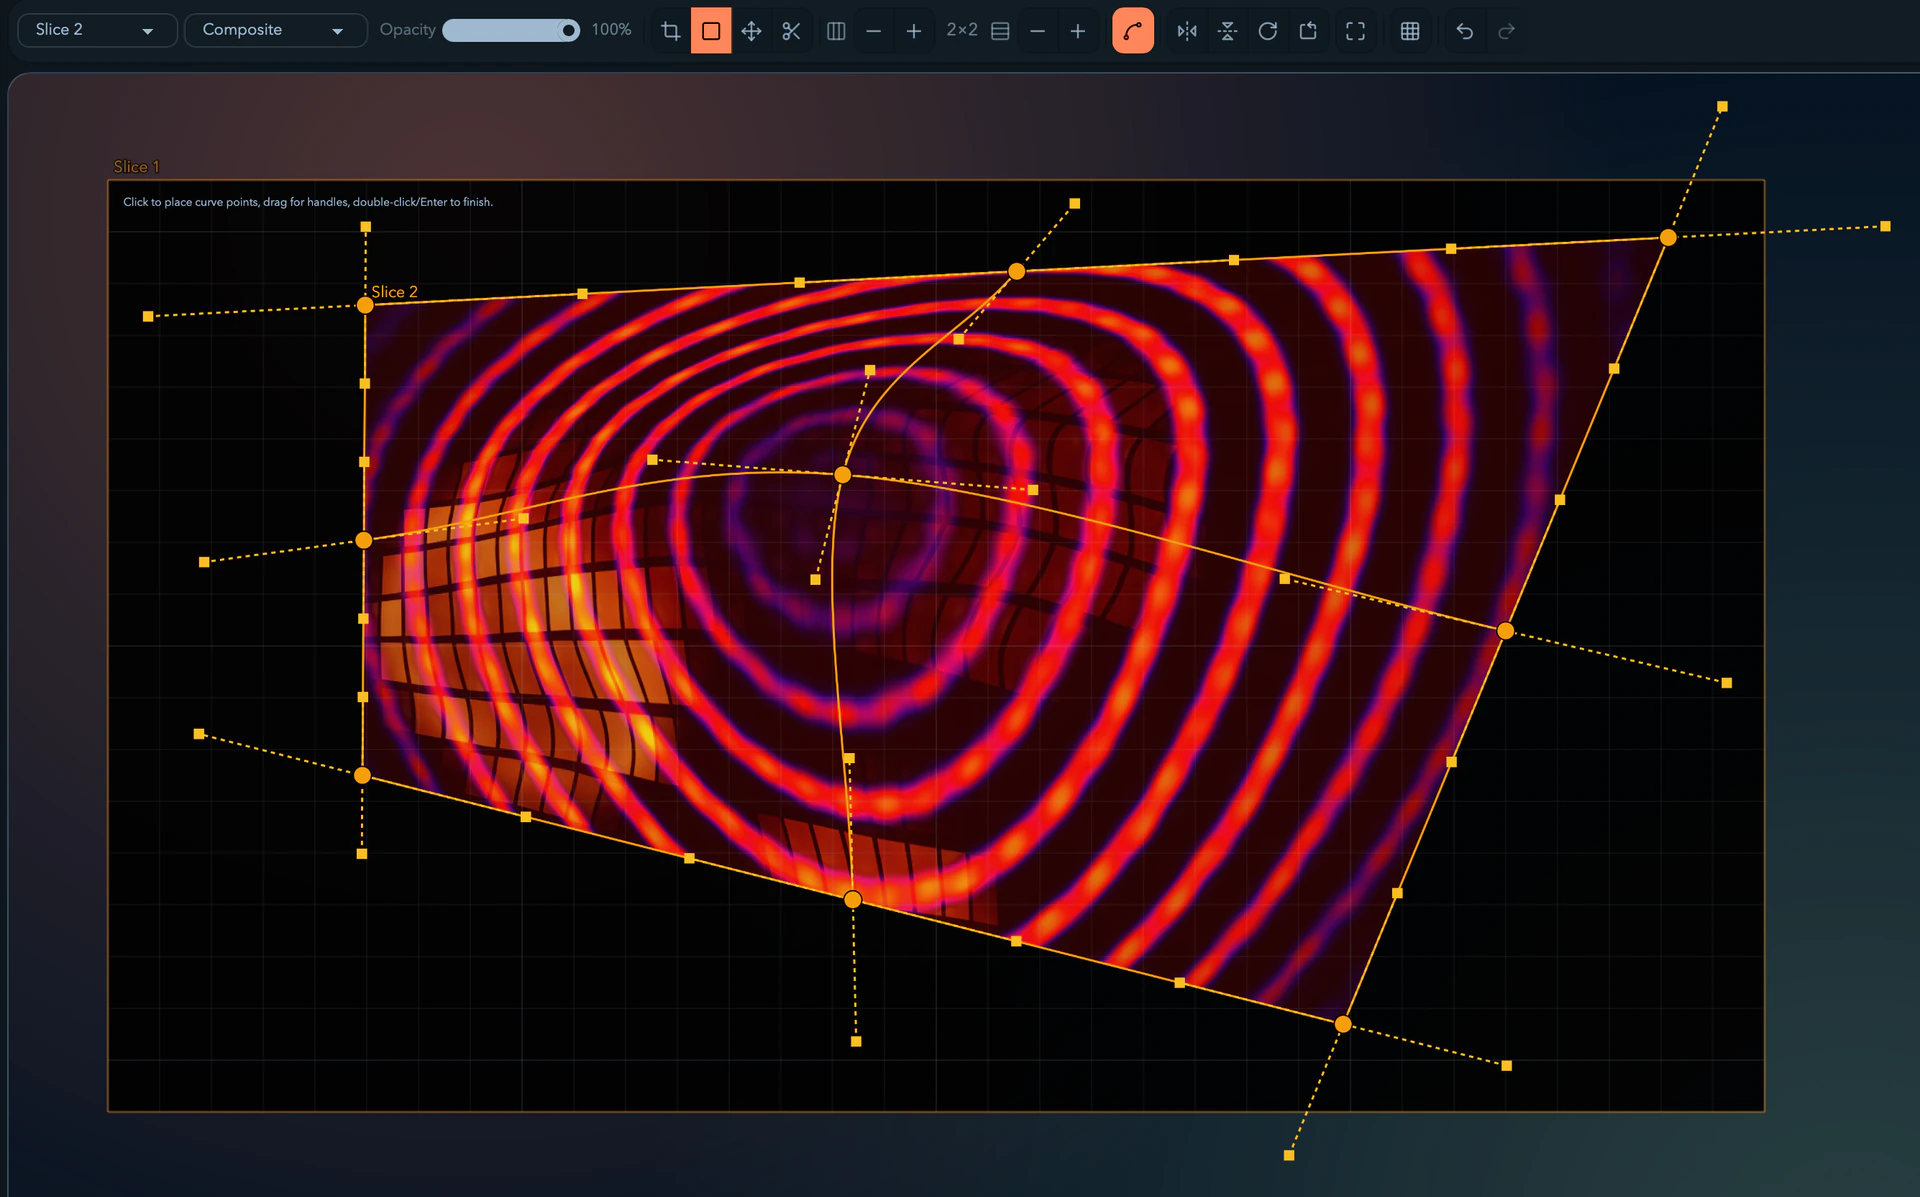
Task: Click the top-left corner warp point
Action: [365, 305]
